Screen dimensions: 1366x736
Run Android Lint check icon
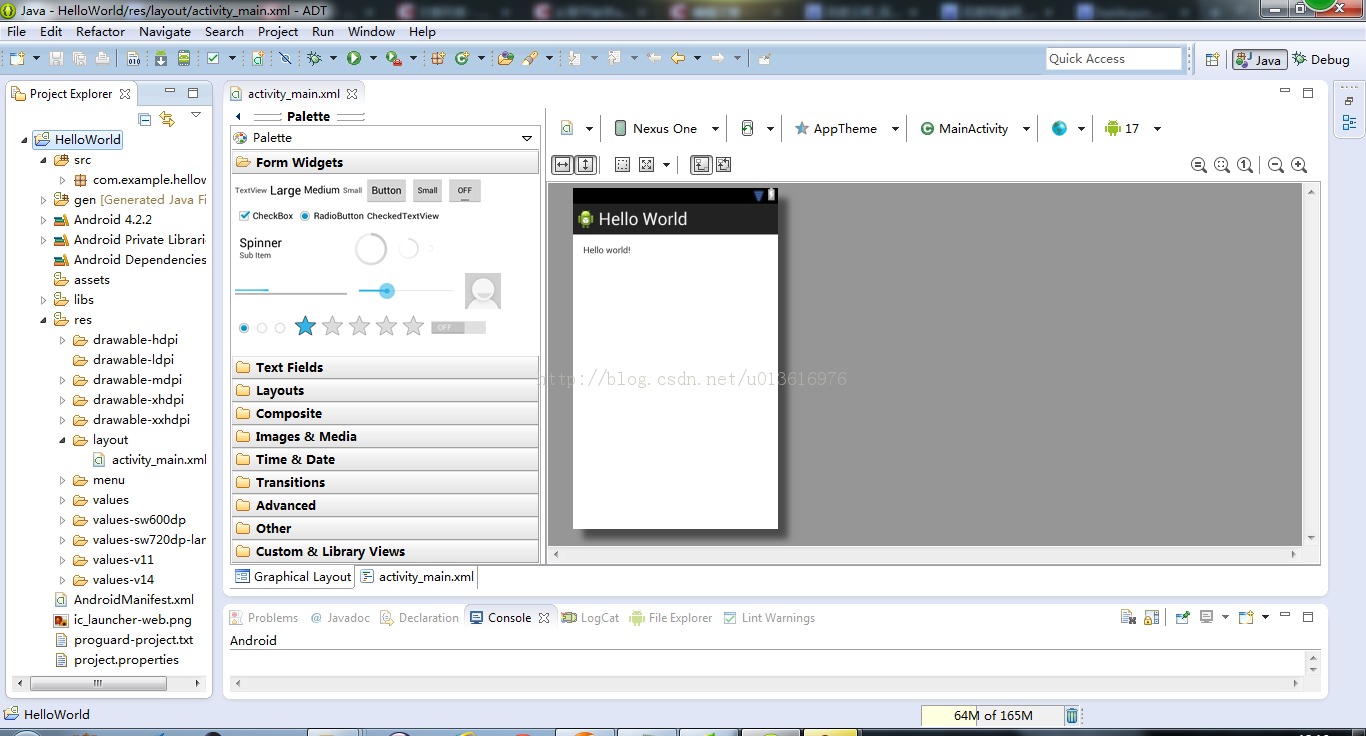[213, 59]
